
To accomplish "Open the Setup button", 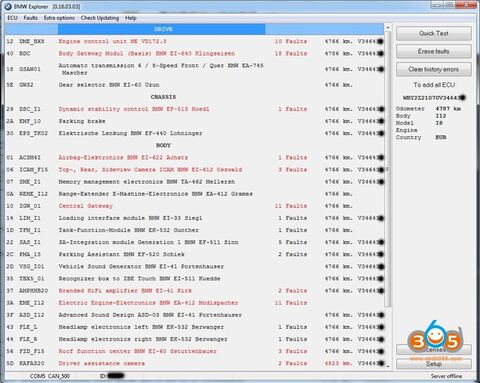I will [434, 364].
